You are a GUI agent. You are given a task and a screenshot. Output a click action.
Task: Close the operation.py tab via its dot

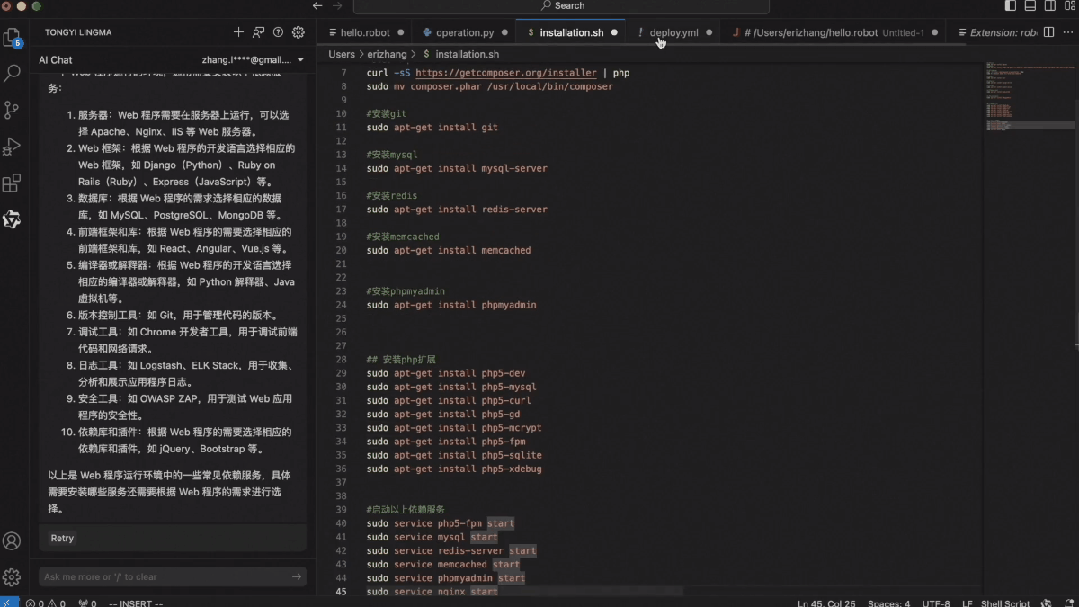pyautogui.click(x=504, y=32)
